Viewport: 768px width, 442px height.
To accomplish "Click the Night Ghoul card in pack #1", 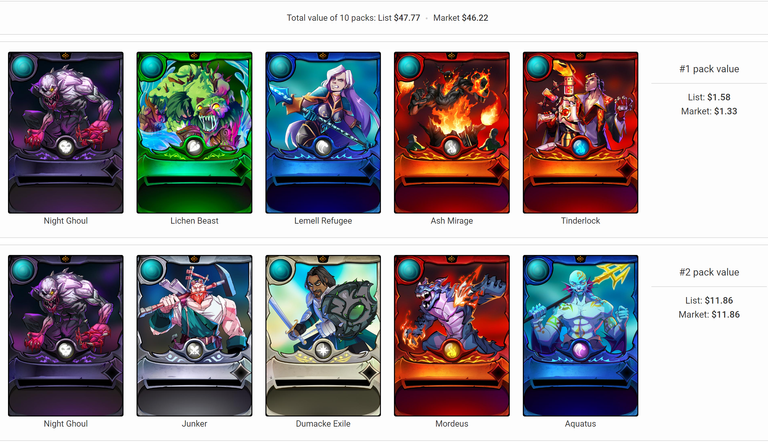I will point(66,133).
